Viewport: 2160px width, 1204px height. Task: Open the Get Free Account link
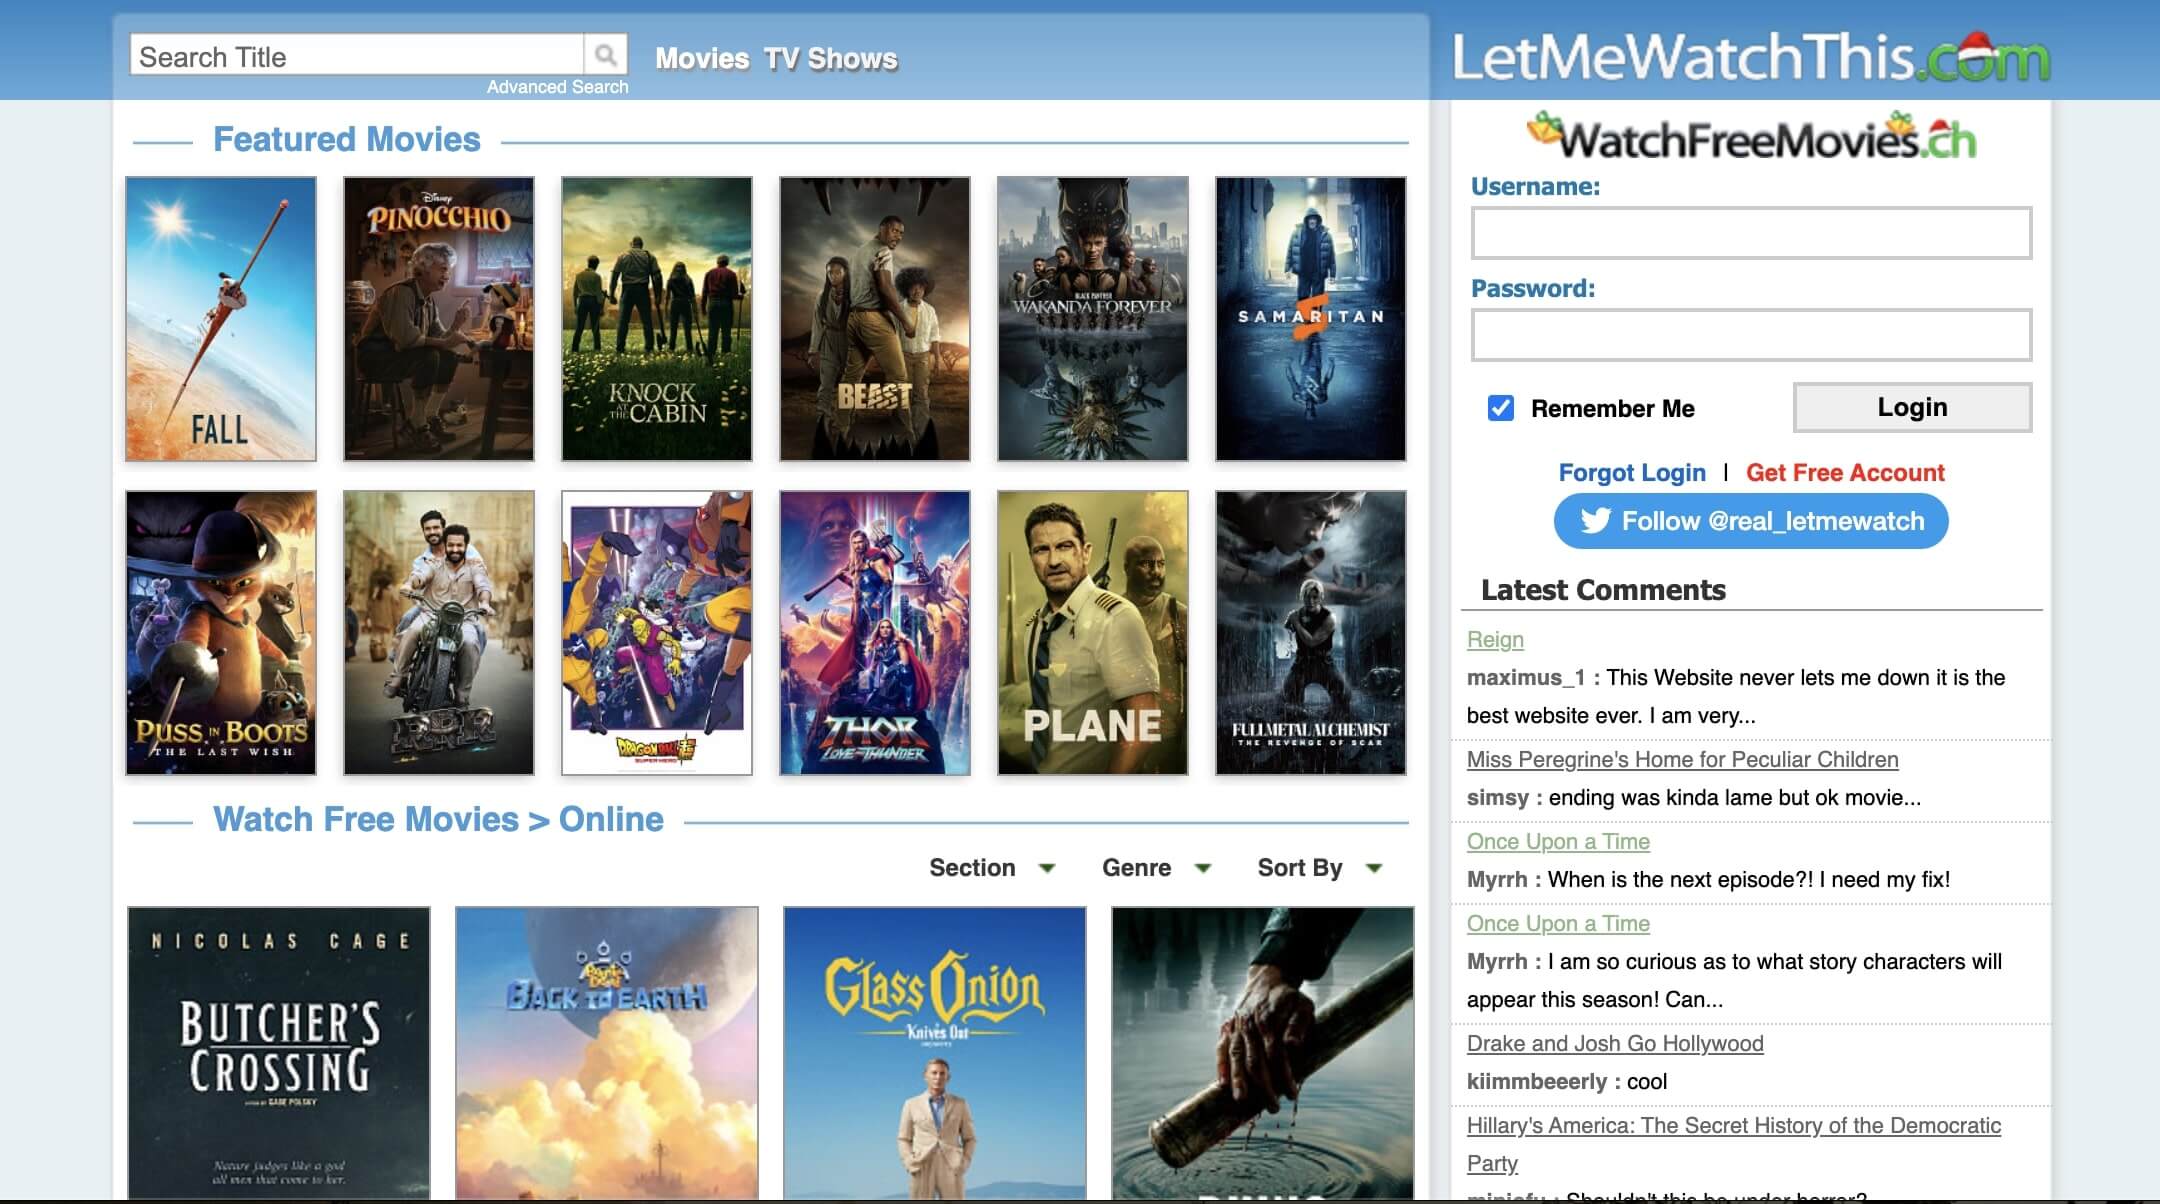pyautogui.click(x=1843, y=472)
